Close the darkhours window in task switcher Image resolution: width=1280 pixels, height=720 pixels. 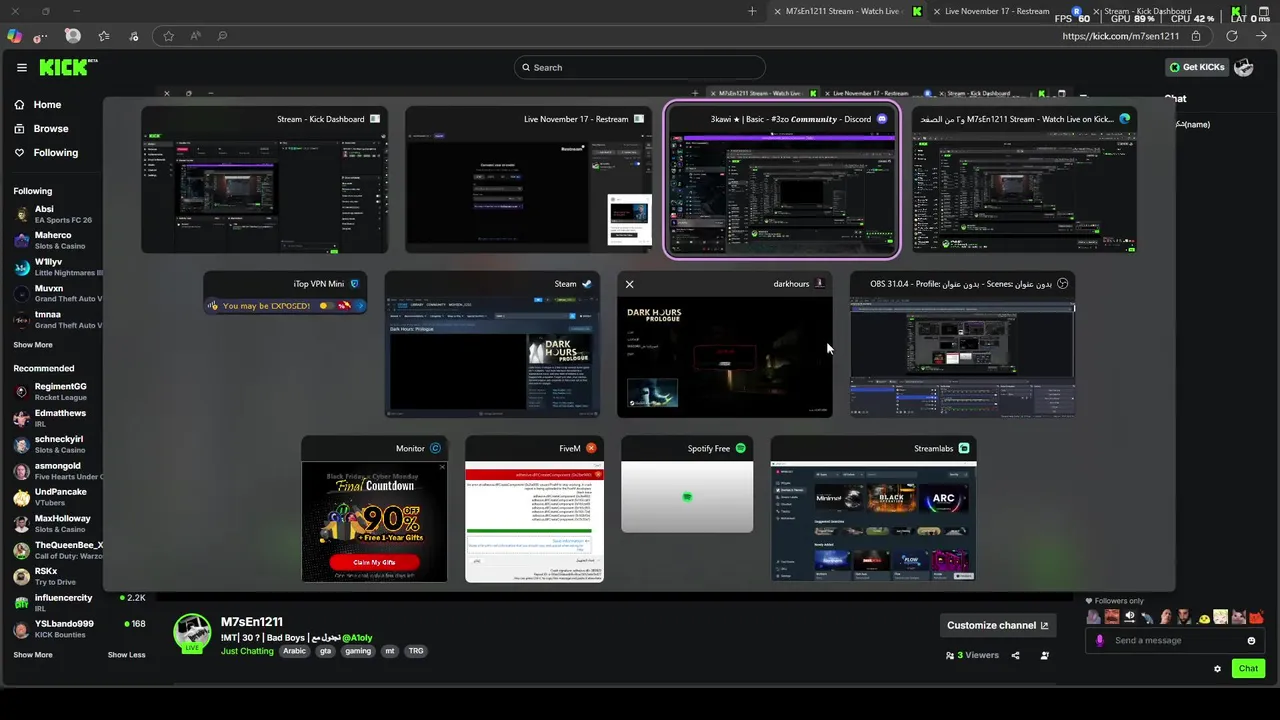629,284
